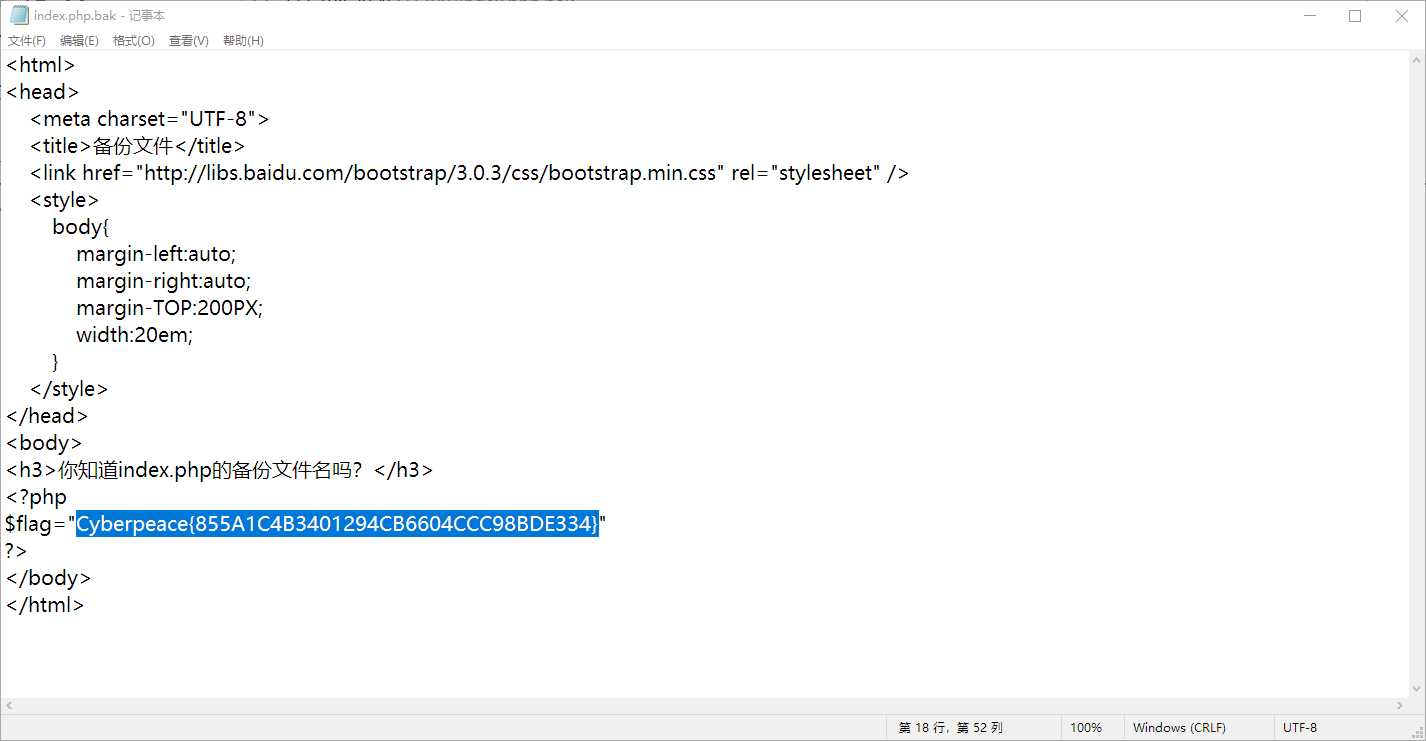Click the margin-left:auto; line

coord(156,254)
